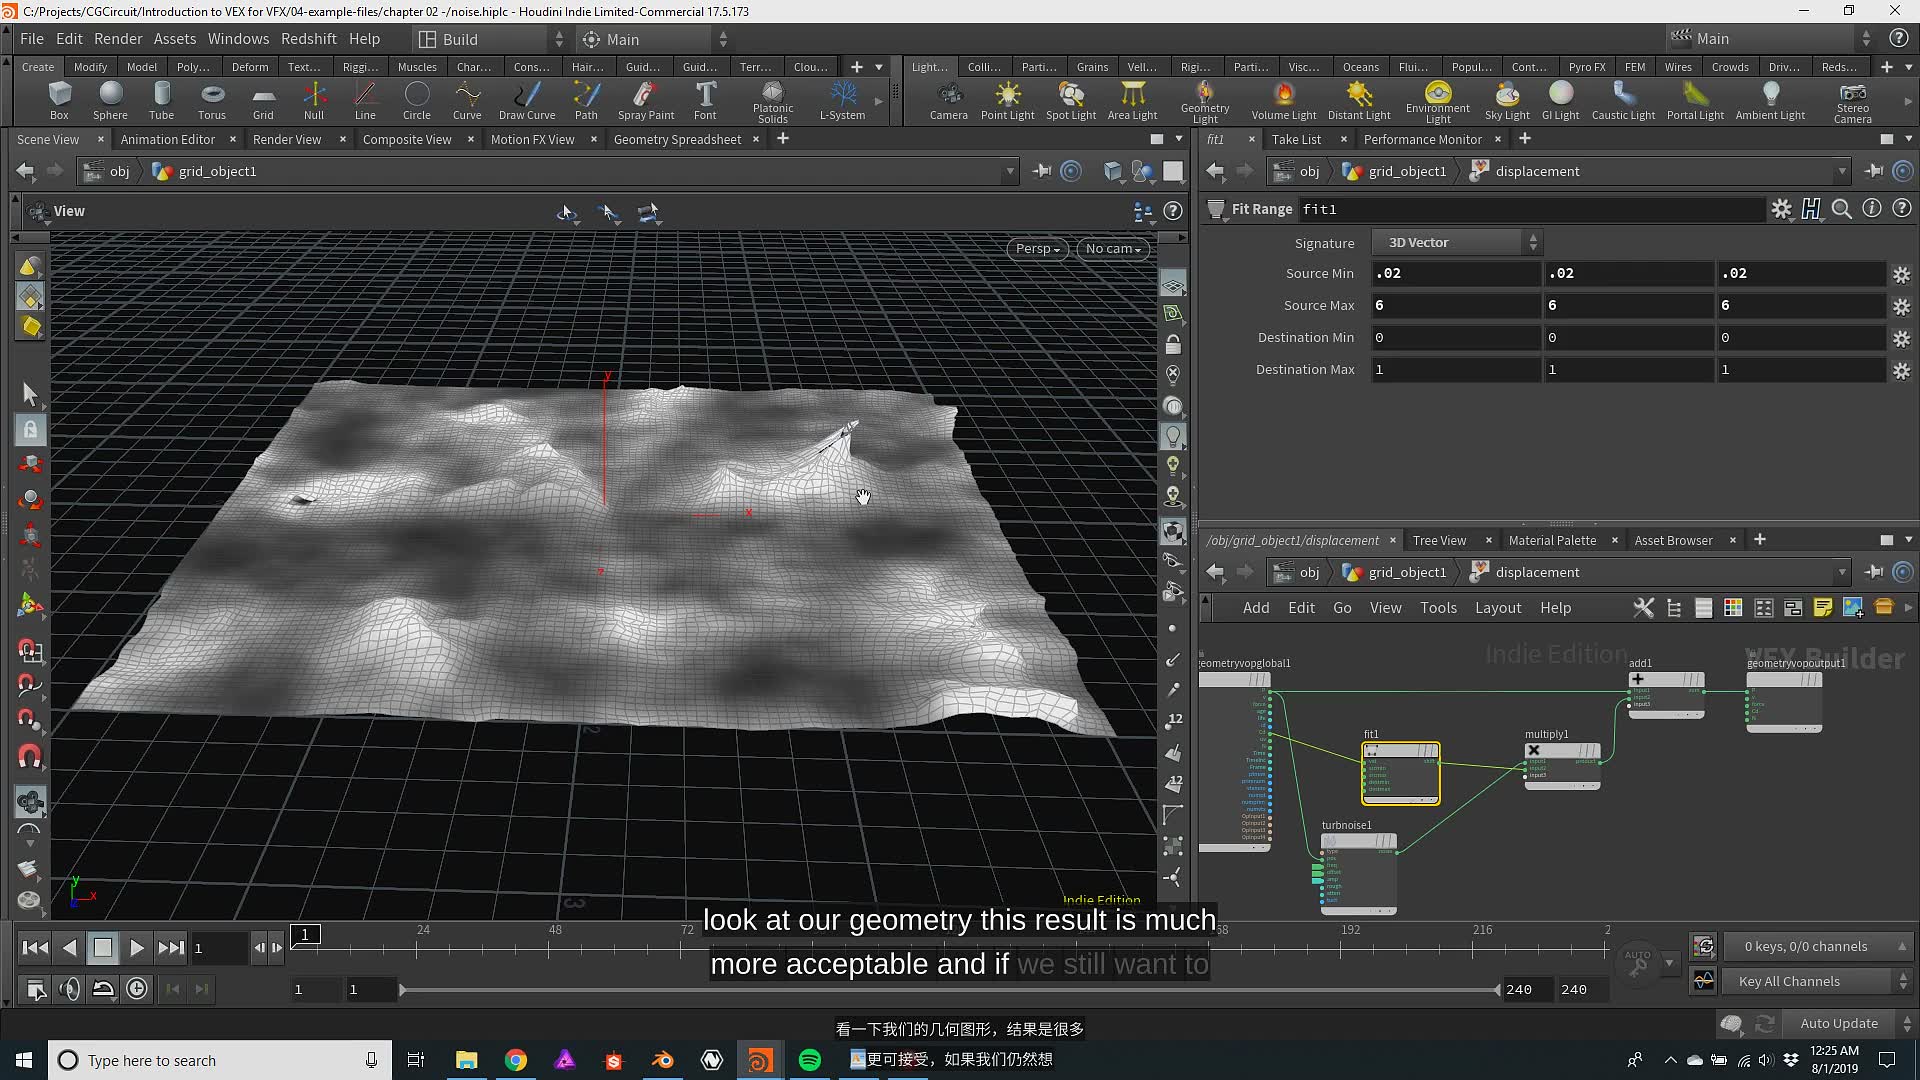Open the Redshift menu
The width and height of the screenshot is (1920, 1080).
click(x=308, y=39)
